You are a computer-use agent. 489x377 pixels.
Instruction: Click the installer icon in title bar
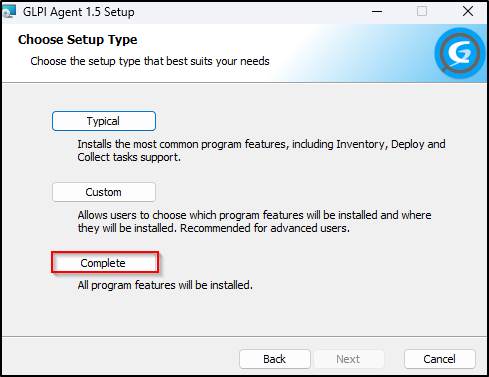[9, 12]
